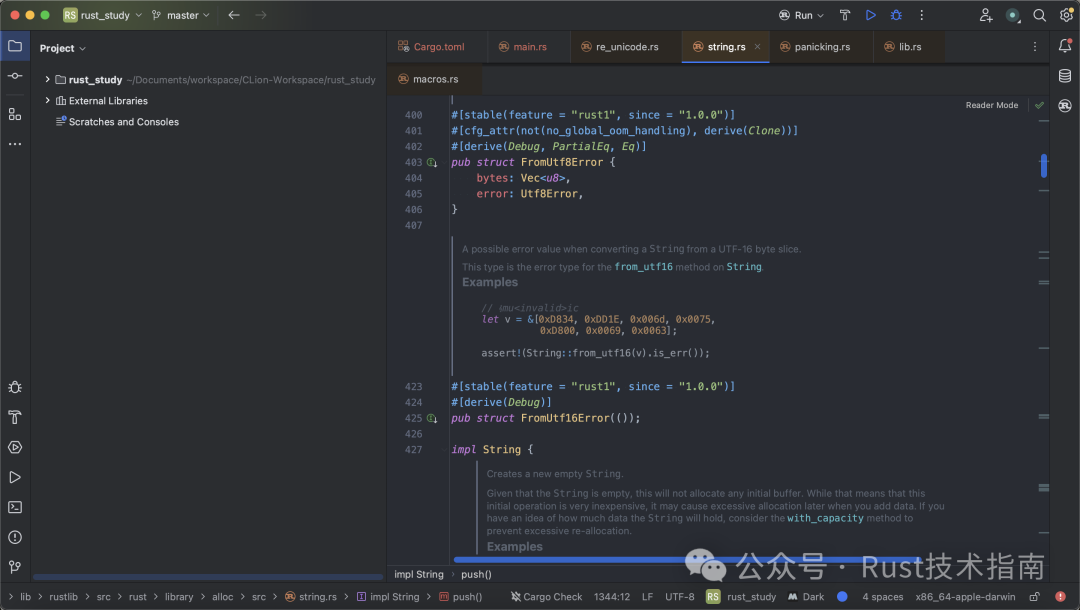Open the 4 spaces indent selector
The width and height of the screenshot is (1080, 610).
(882, 597)
